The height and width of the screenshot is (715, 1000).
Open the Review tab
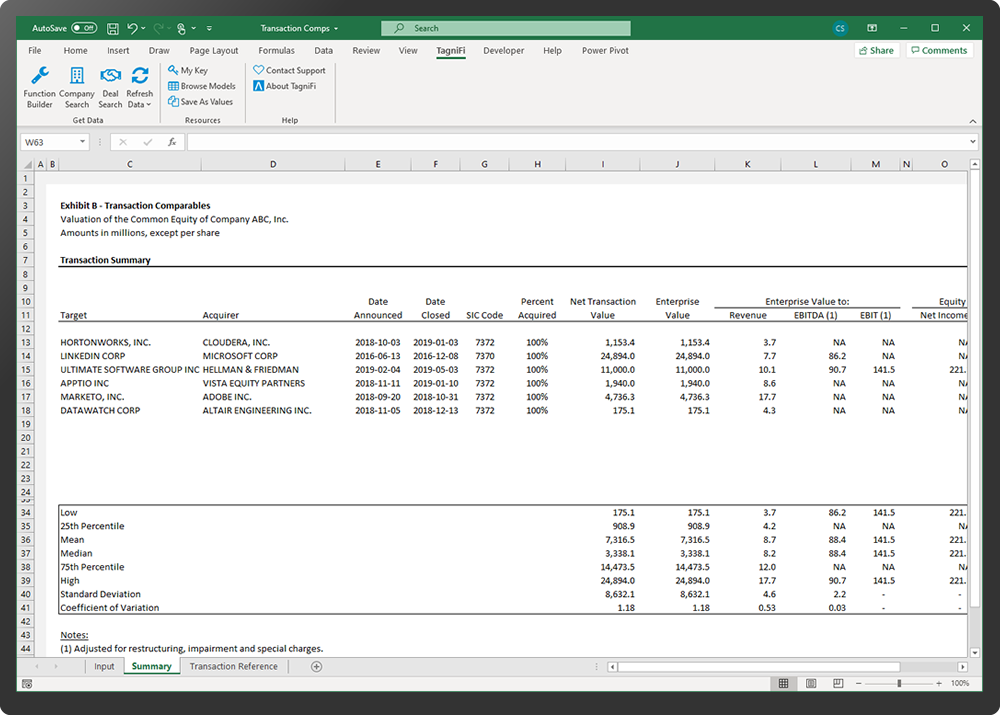[366, 50]
